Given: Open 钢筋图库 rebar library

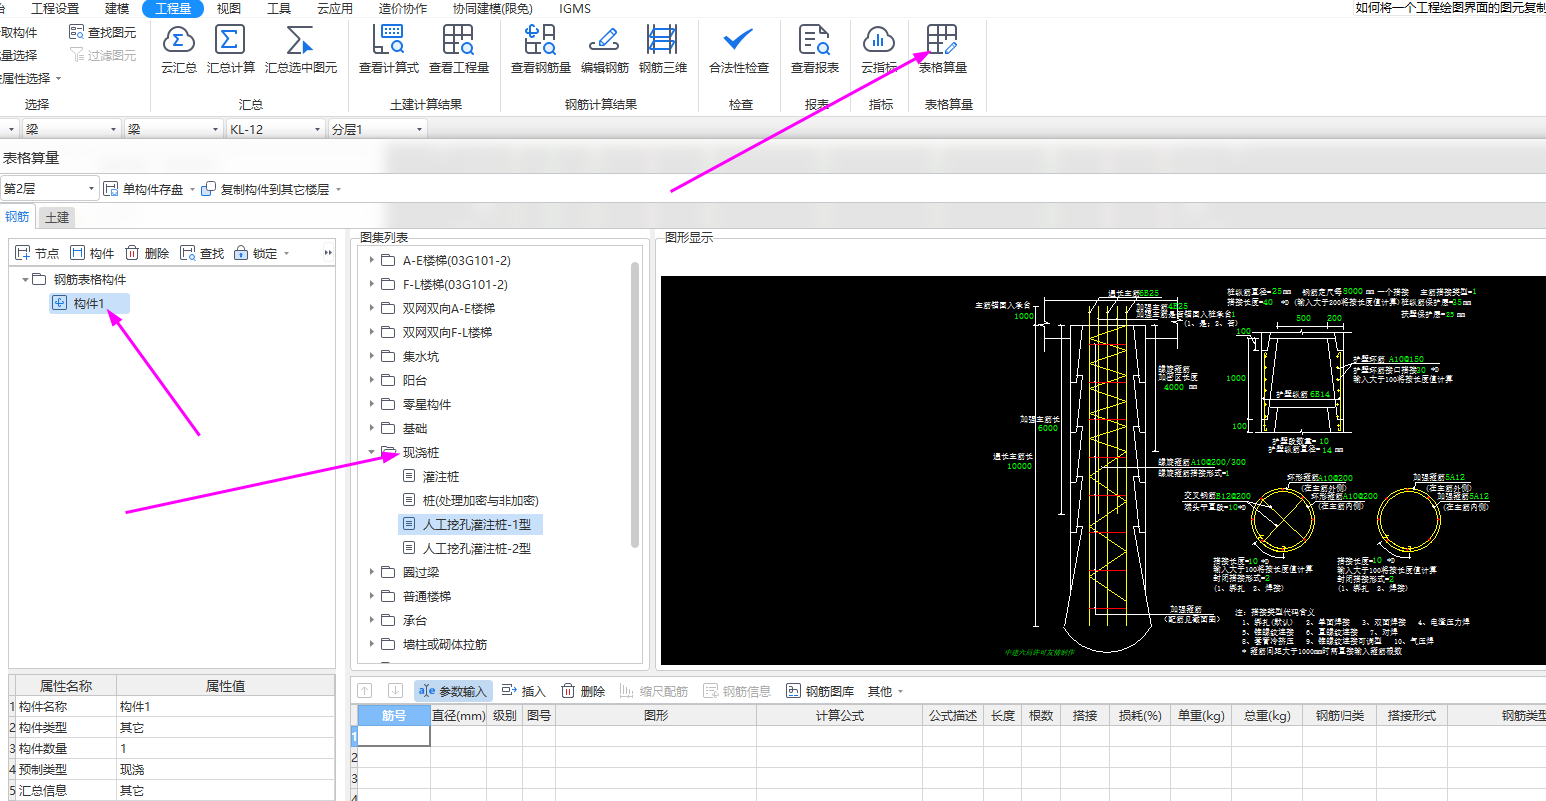Looking at the screenshot, I should (820, 691).
